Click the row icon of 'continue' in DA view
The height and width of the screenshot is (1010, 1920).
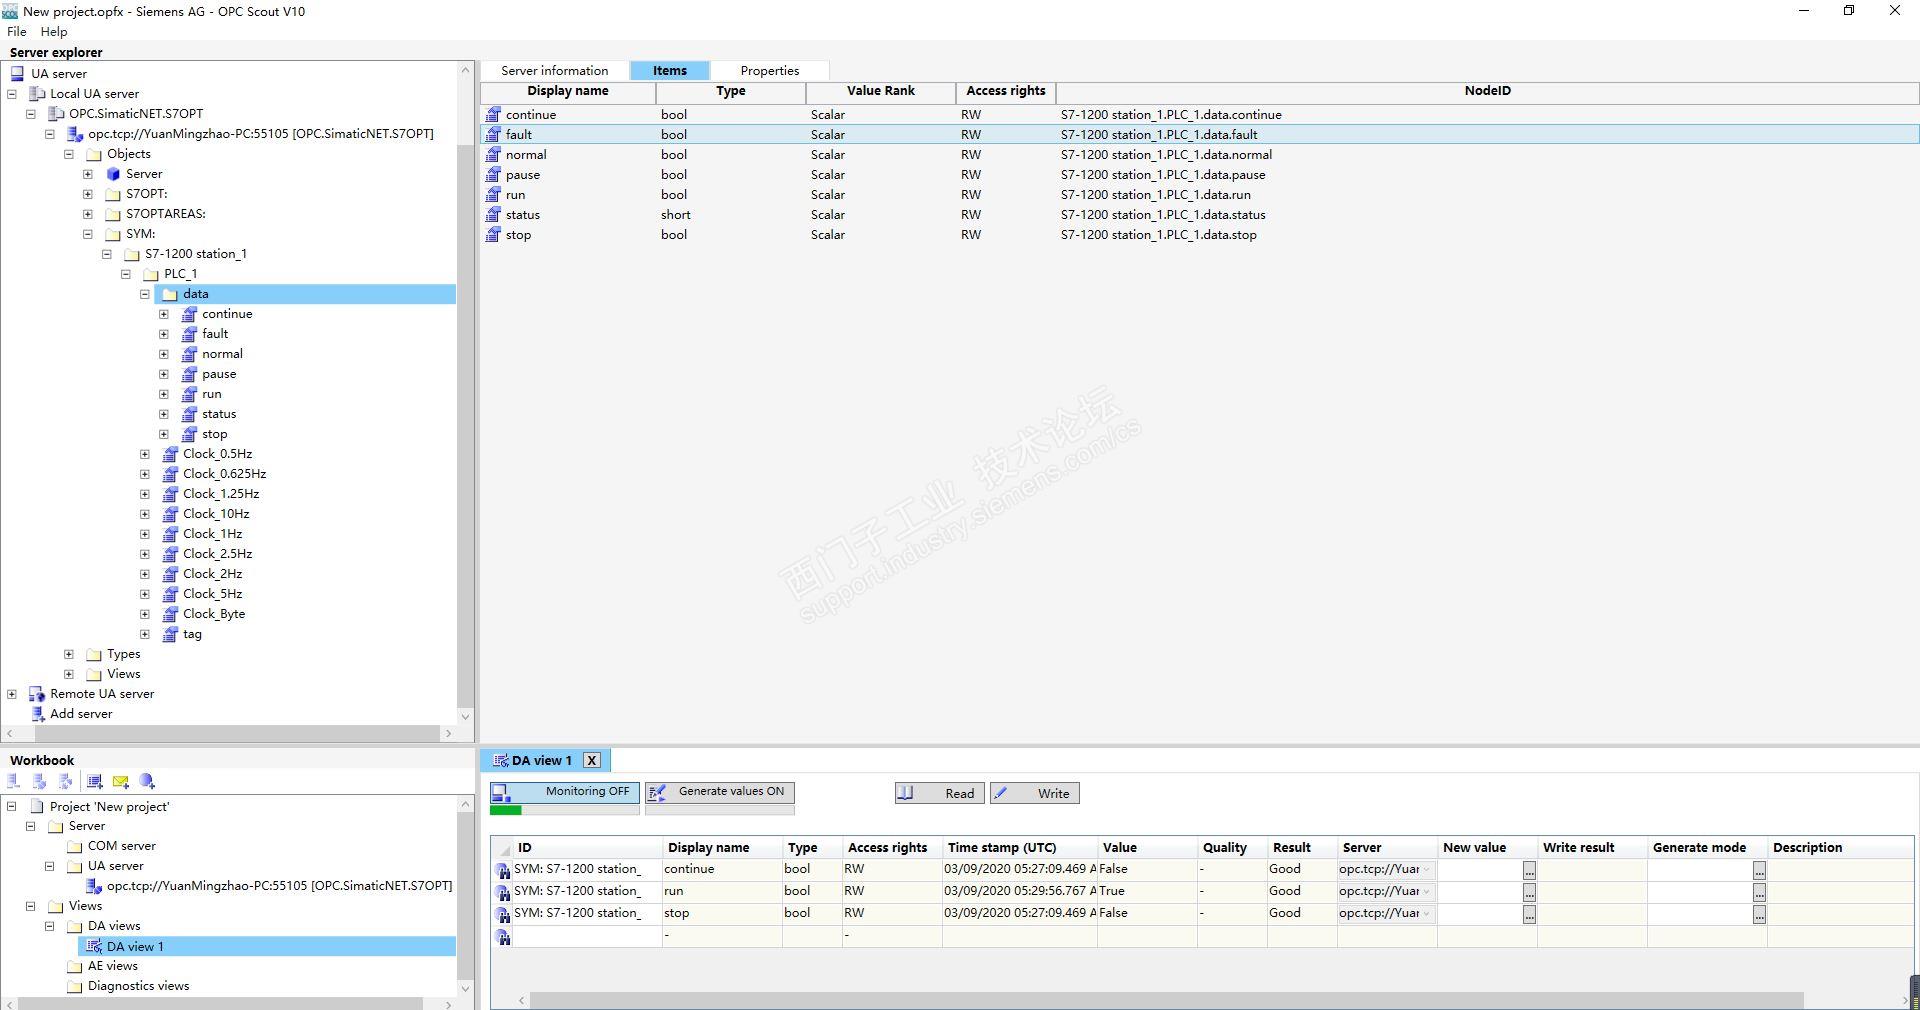pos(503,870)
